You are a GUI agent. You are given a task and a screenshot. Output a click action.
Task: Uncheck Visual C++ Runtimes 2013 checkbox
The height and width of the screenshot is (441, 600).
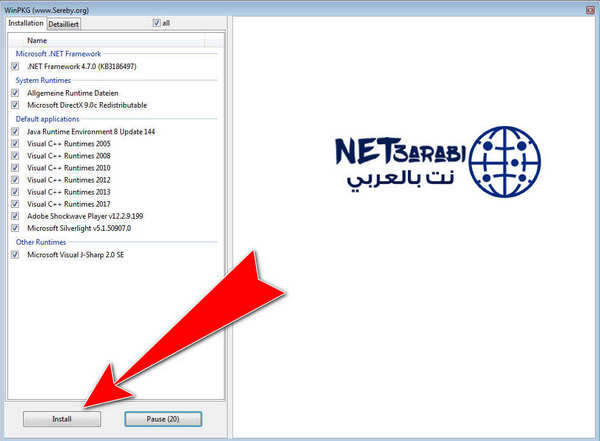[x=15, y=192]
